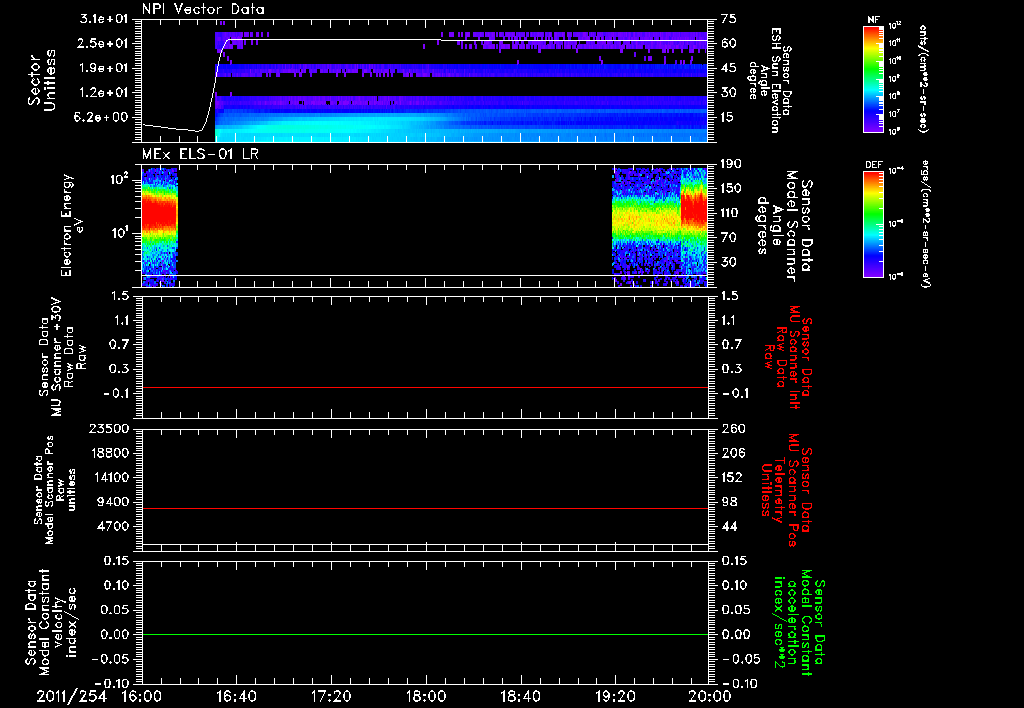Click the '45' sun elevation tick value

click(729, 68)
